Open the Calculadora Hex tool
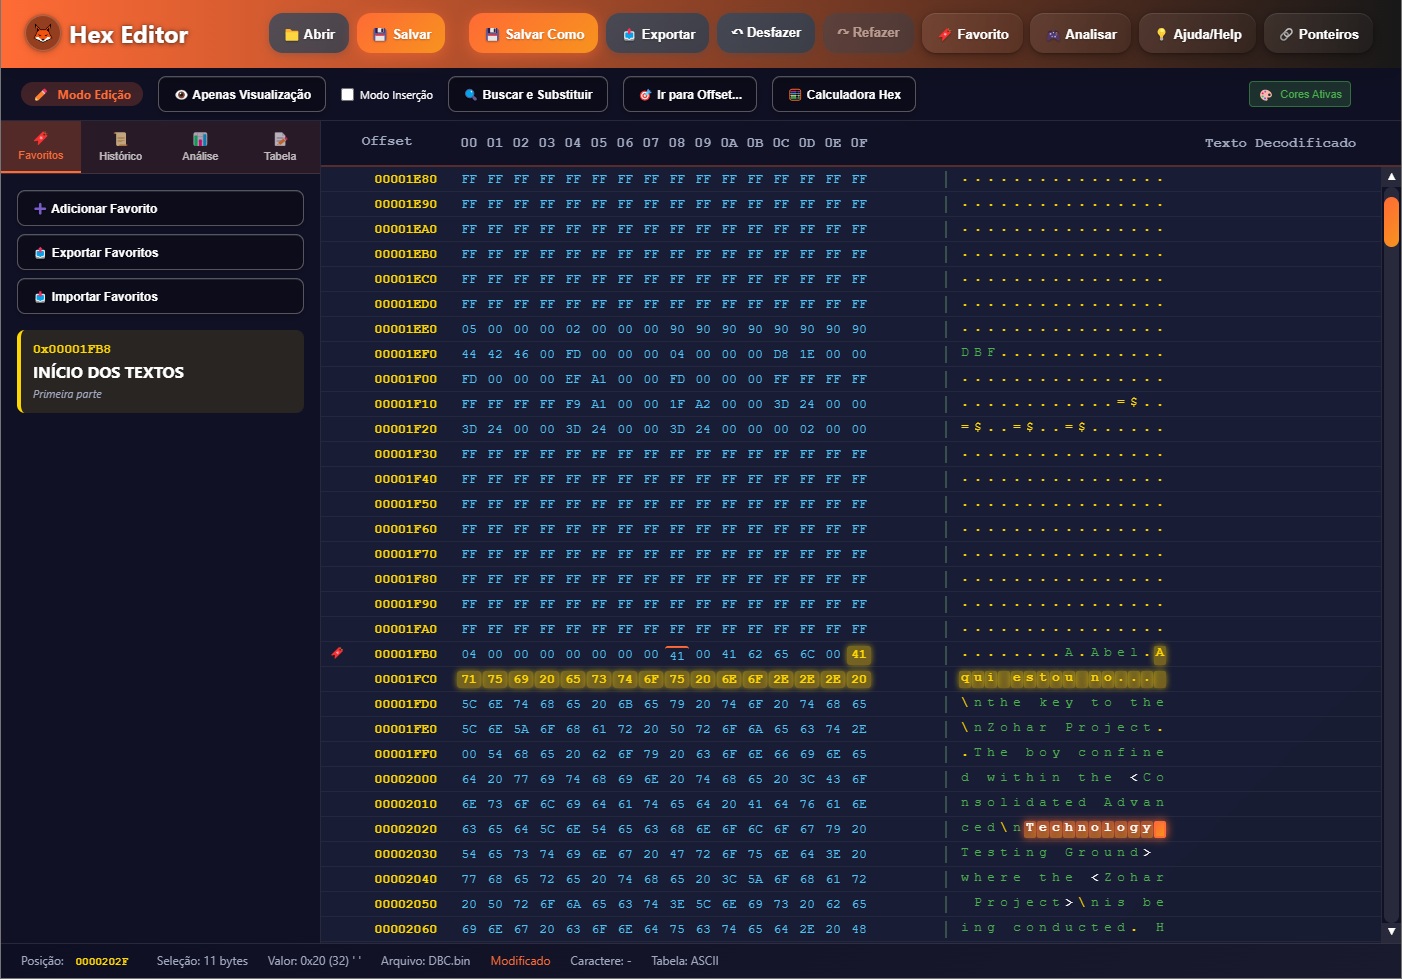Image resolution: width=1402 pixels, height=979 pixels. click(843, 95)
